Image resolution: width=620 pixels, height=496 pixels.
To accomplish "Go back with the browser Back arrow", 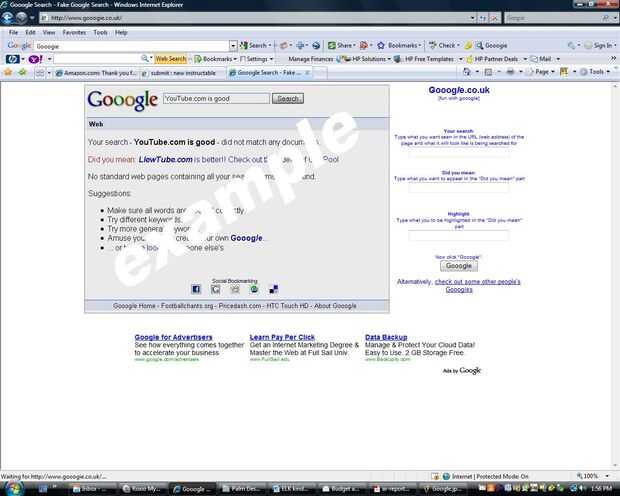I will tap(8, 18).
